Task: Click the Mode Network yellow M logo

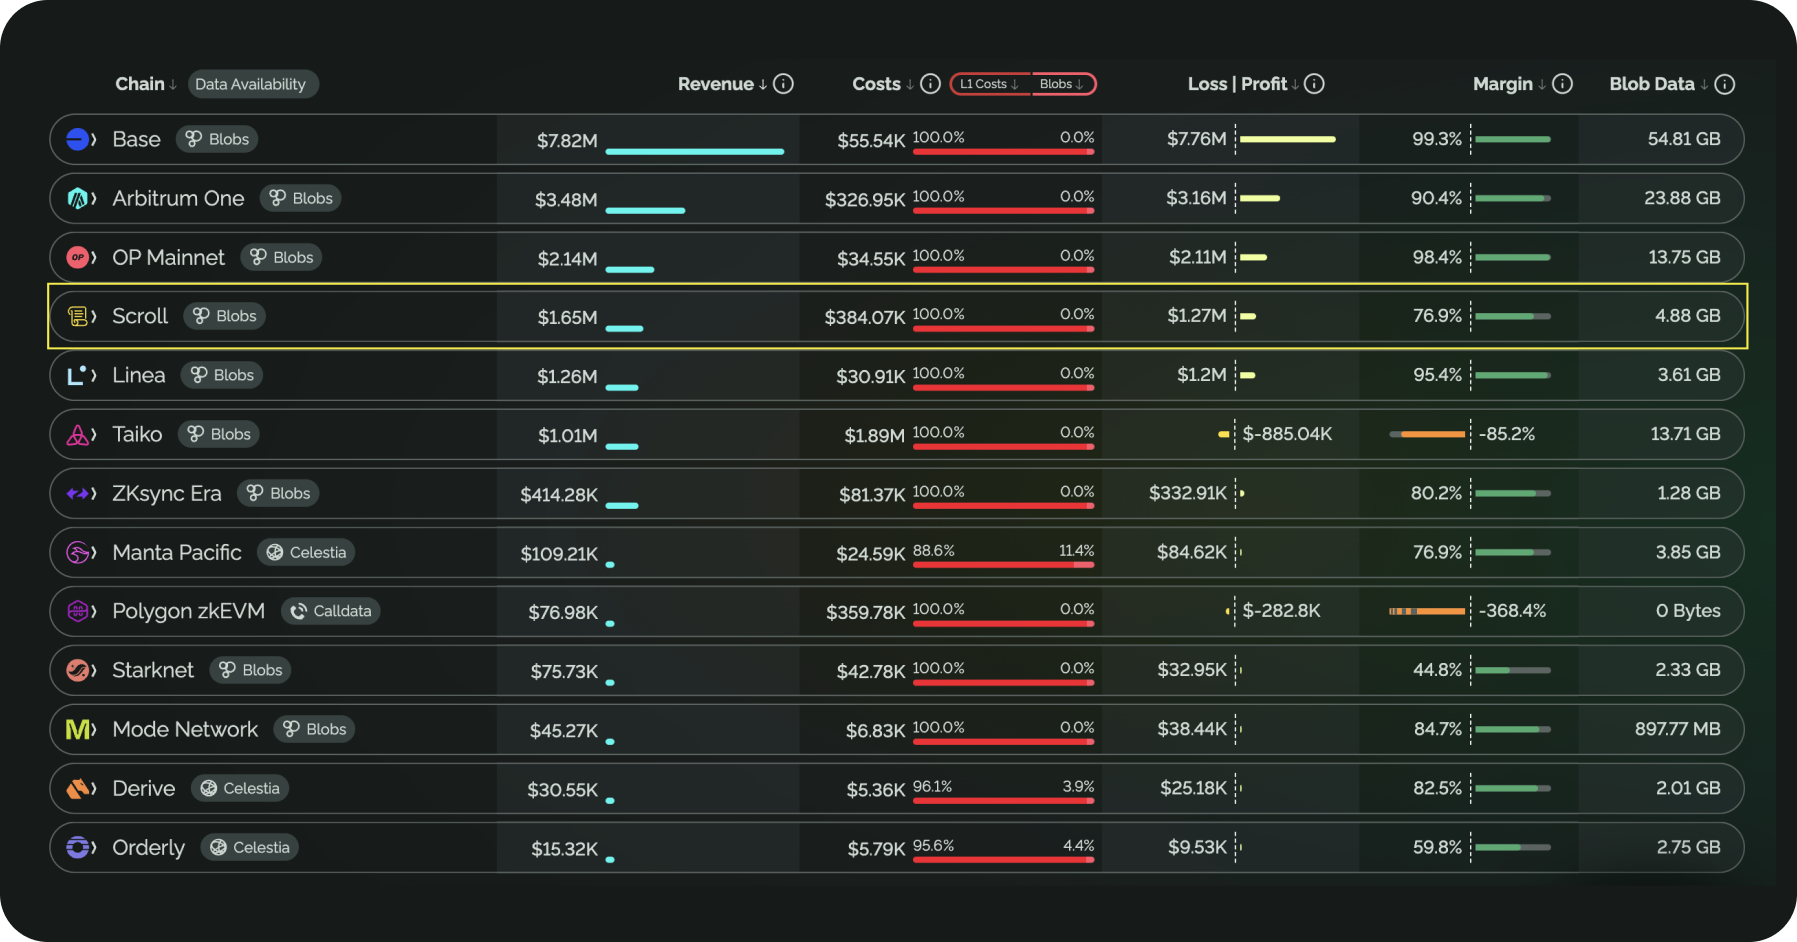Action: [77, 730]
